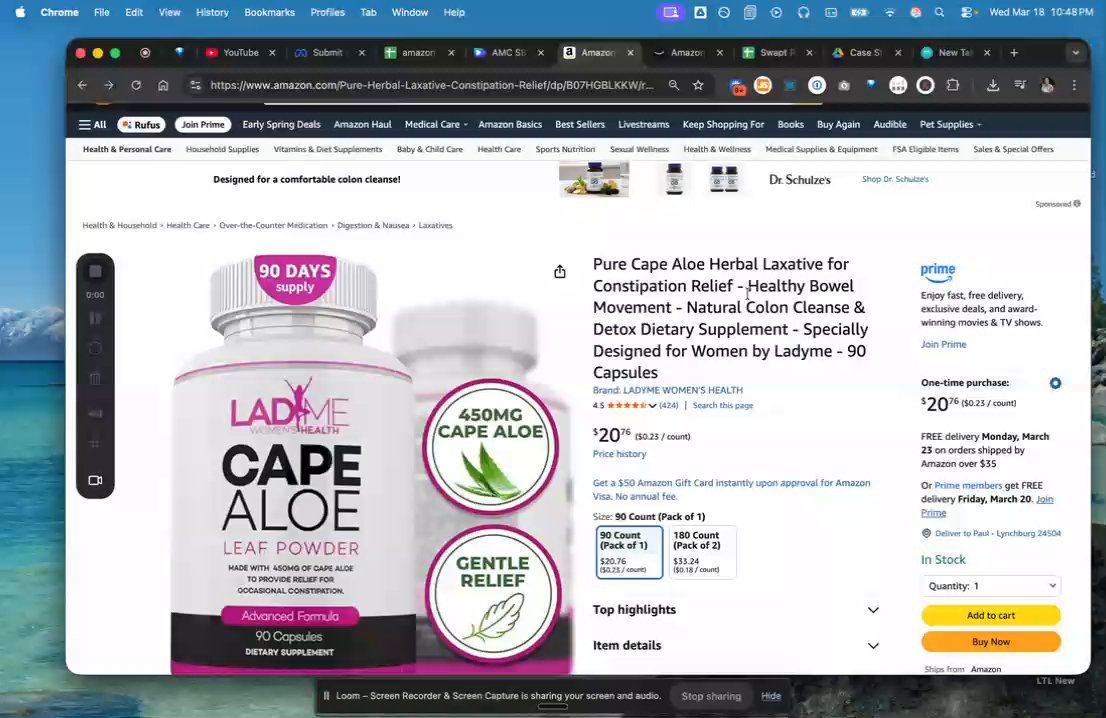Open Vitamins & Diet Supplements category
This screenshot has height=718, width=1106.
tap(327, 150)
